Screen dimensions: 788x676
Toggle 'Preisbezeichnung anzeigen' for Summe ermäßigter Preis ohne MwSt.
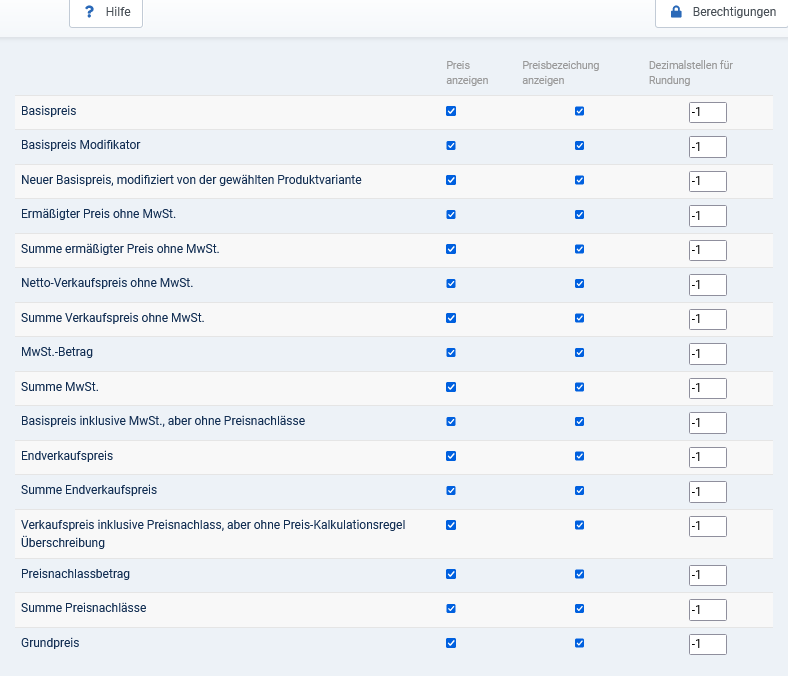pos(579,249)
